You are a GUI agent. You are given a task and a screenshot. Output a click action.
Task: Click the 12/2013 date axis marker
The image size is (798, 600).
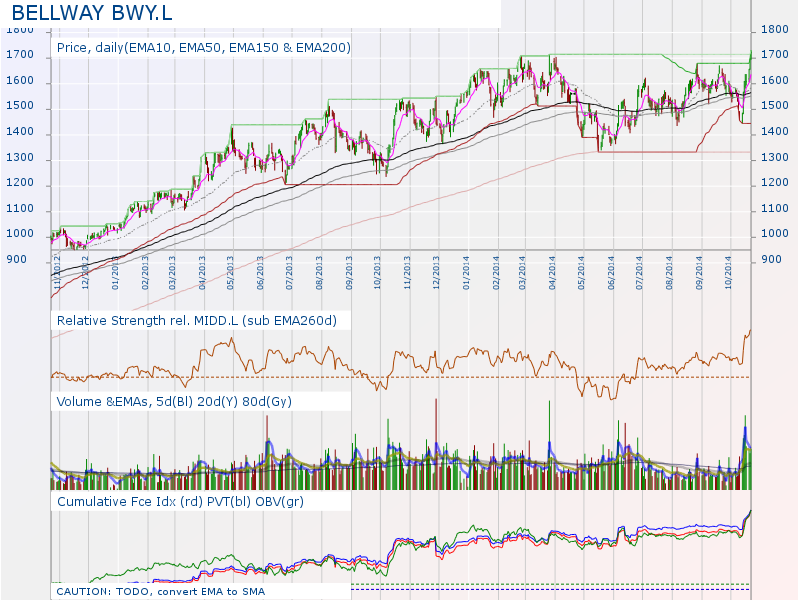coord(436,273)
